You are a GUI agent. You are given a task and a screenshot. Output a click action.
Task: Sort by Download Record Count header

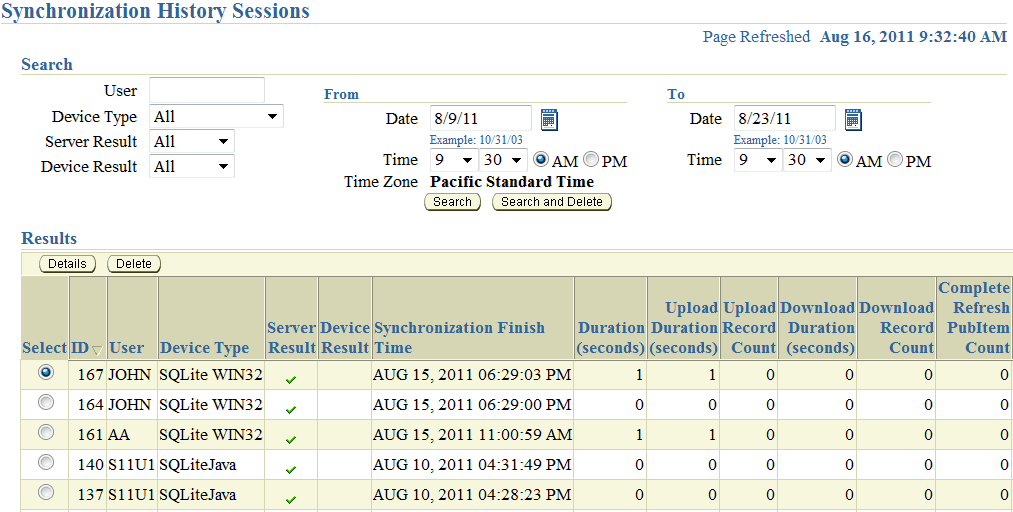[897, 328]
